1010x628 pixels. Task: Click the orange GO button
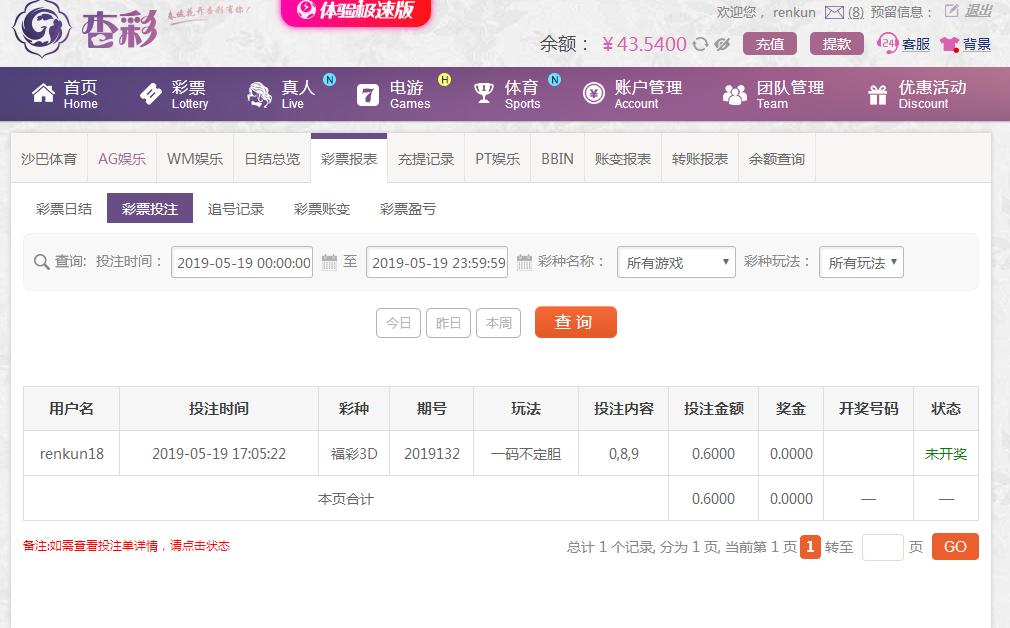(x=955, y=546)
